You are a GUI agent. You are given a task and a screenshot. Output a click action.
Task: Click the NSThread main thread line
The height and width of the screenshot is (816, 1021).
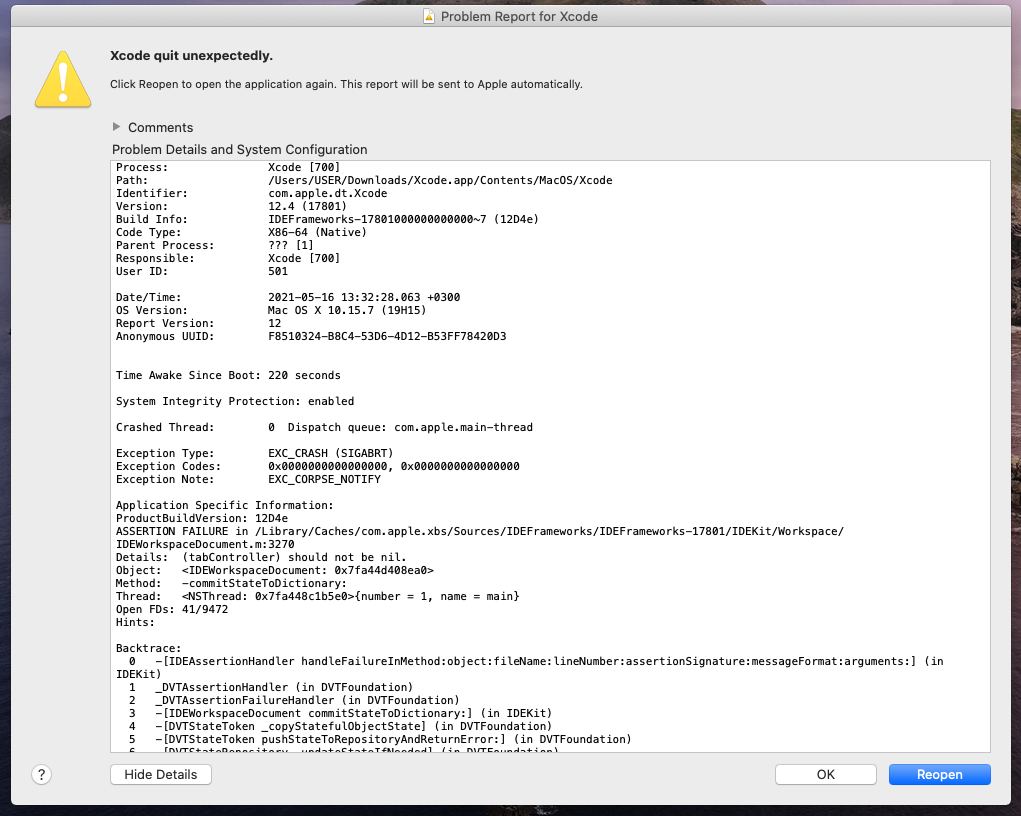[x=318, y=597]
